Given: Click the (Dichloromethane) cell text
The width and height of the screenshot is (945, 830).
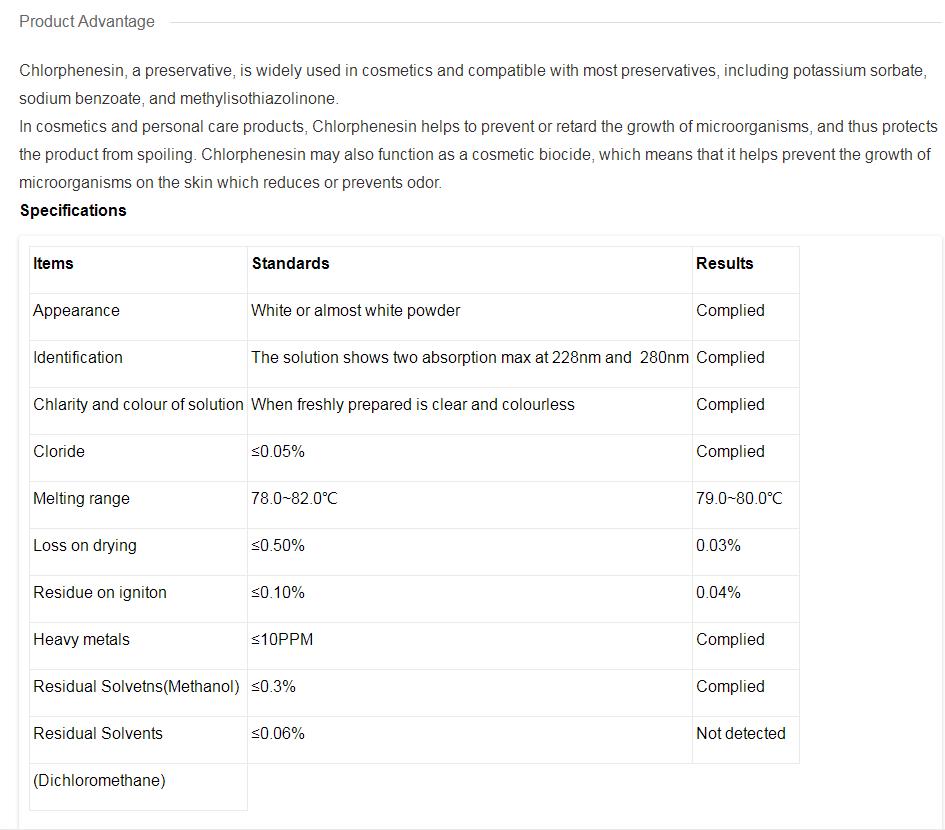Looking at the screenshot, I should point(99,781).
